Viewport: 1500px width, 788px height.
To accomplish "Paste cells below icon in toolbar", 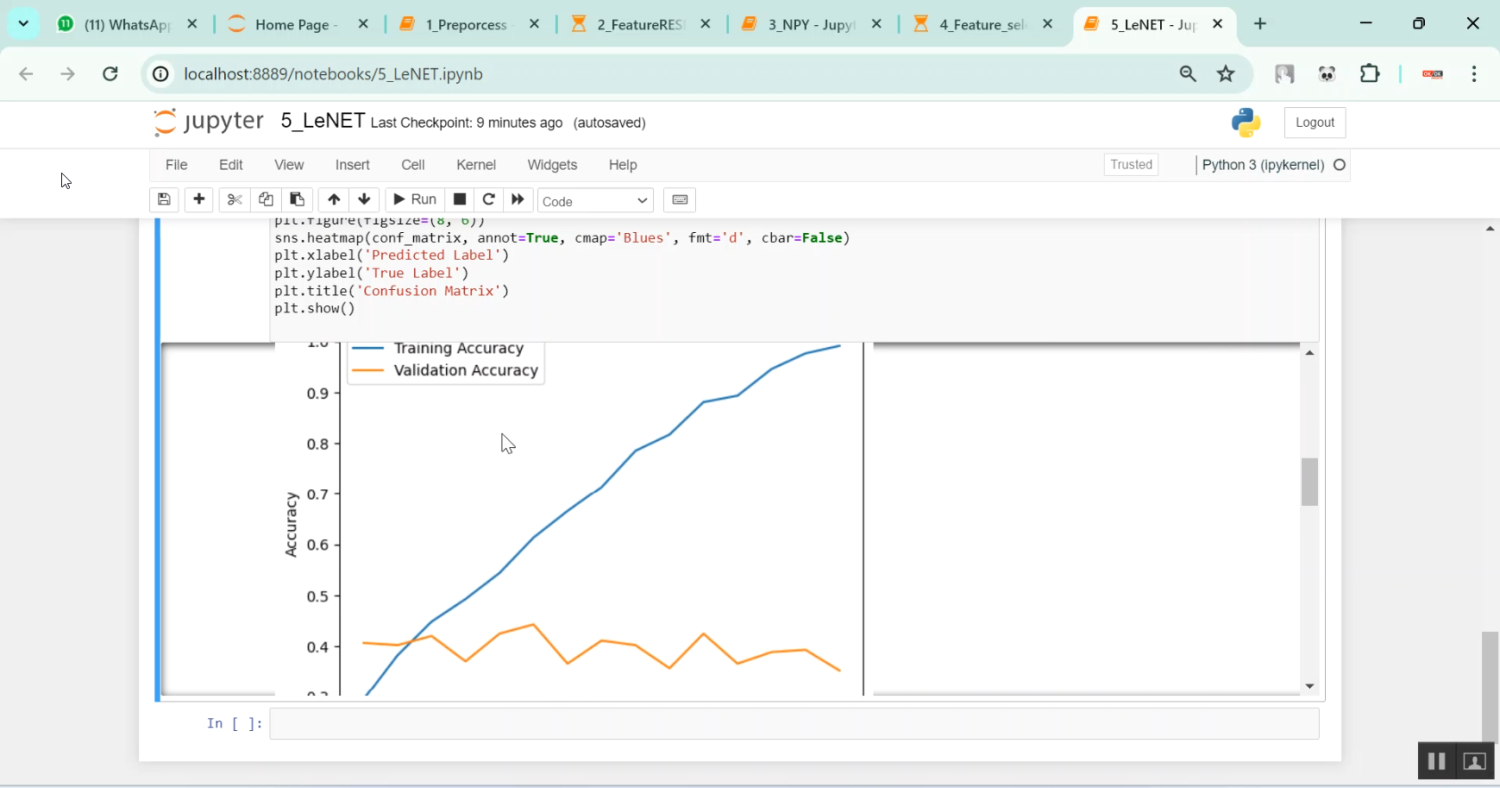I will tap(296, 200).
